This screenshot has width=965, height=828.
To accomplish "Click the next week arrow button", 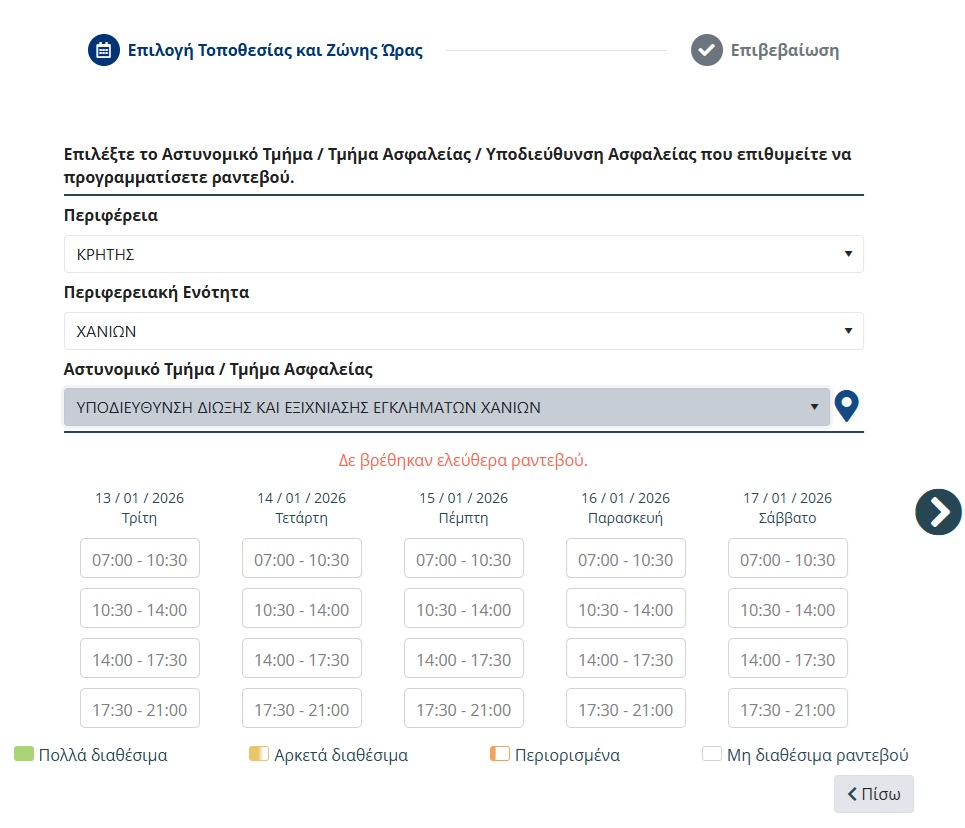I will (938, 511).
